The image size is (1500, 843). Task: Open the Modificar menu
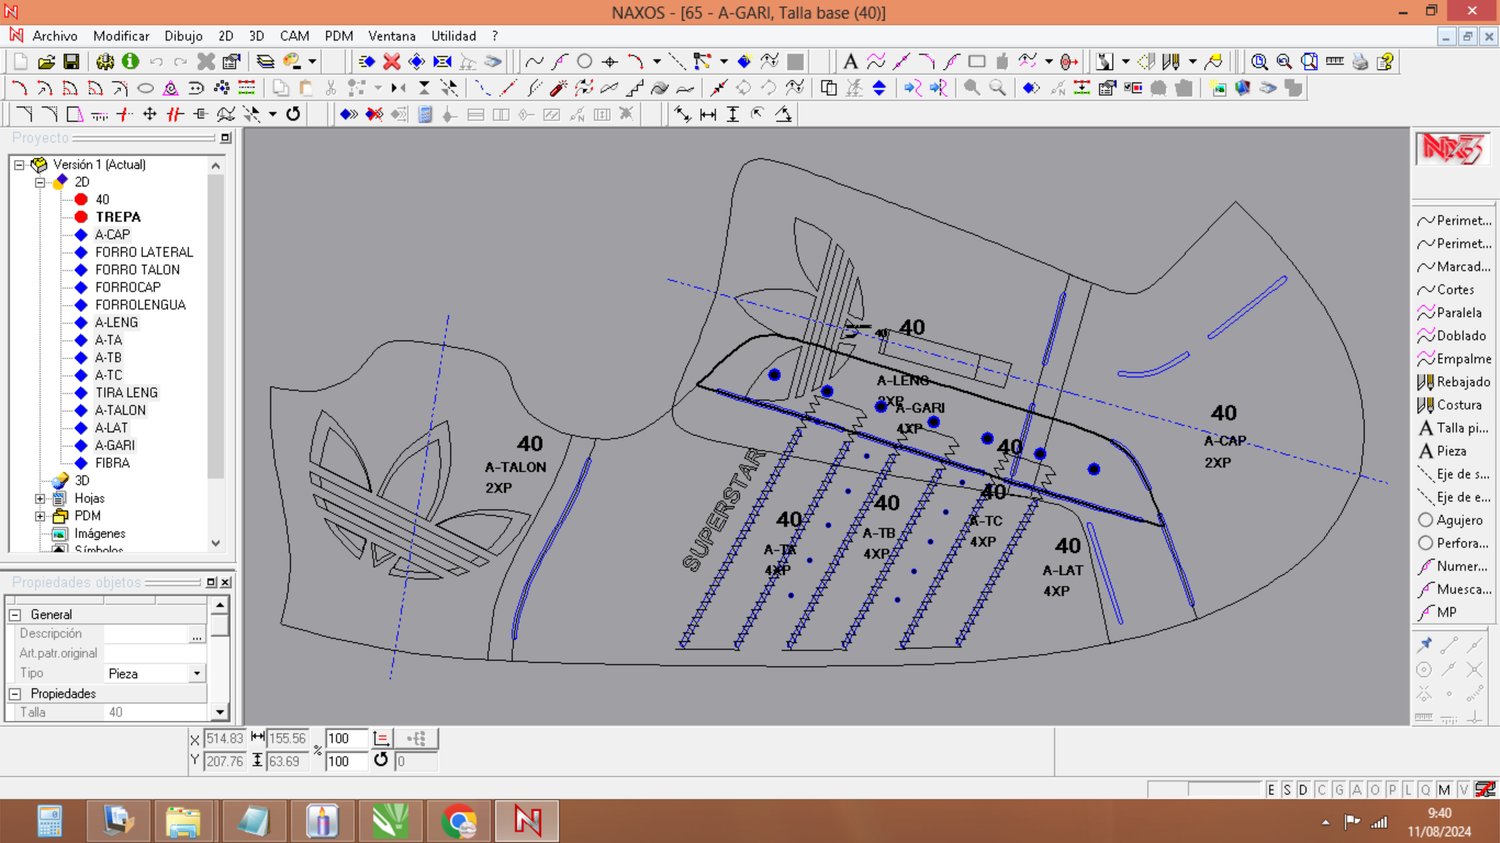121,36
